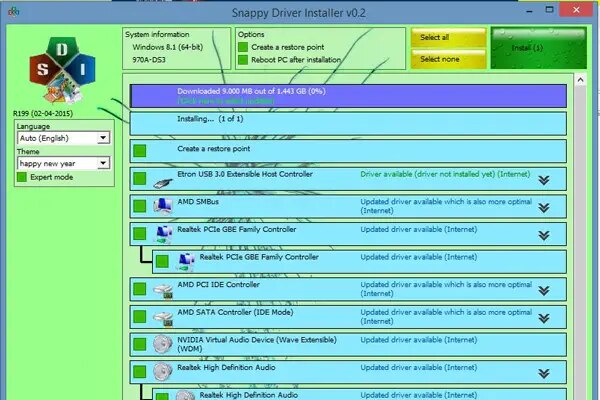The width and height of the screenshot is (600, 400).
Task: Click the AMD SMBus device icon
Action: (163, 206)
